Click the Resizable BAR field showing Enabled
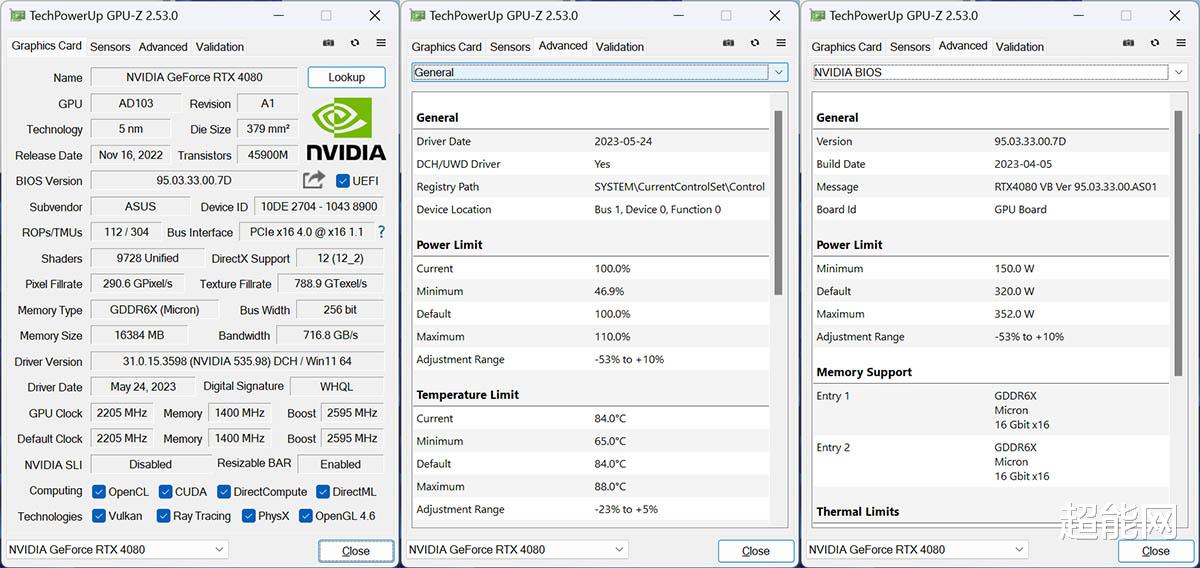The image size is (1200, 568). pyautogui.click(x=340, y=464)
